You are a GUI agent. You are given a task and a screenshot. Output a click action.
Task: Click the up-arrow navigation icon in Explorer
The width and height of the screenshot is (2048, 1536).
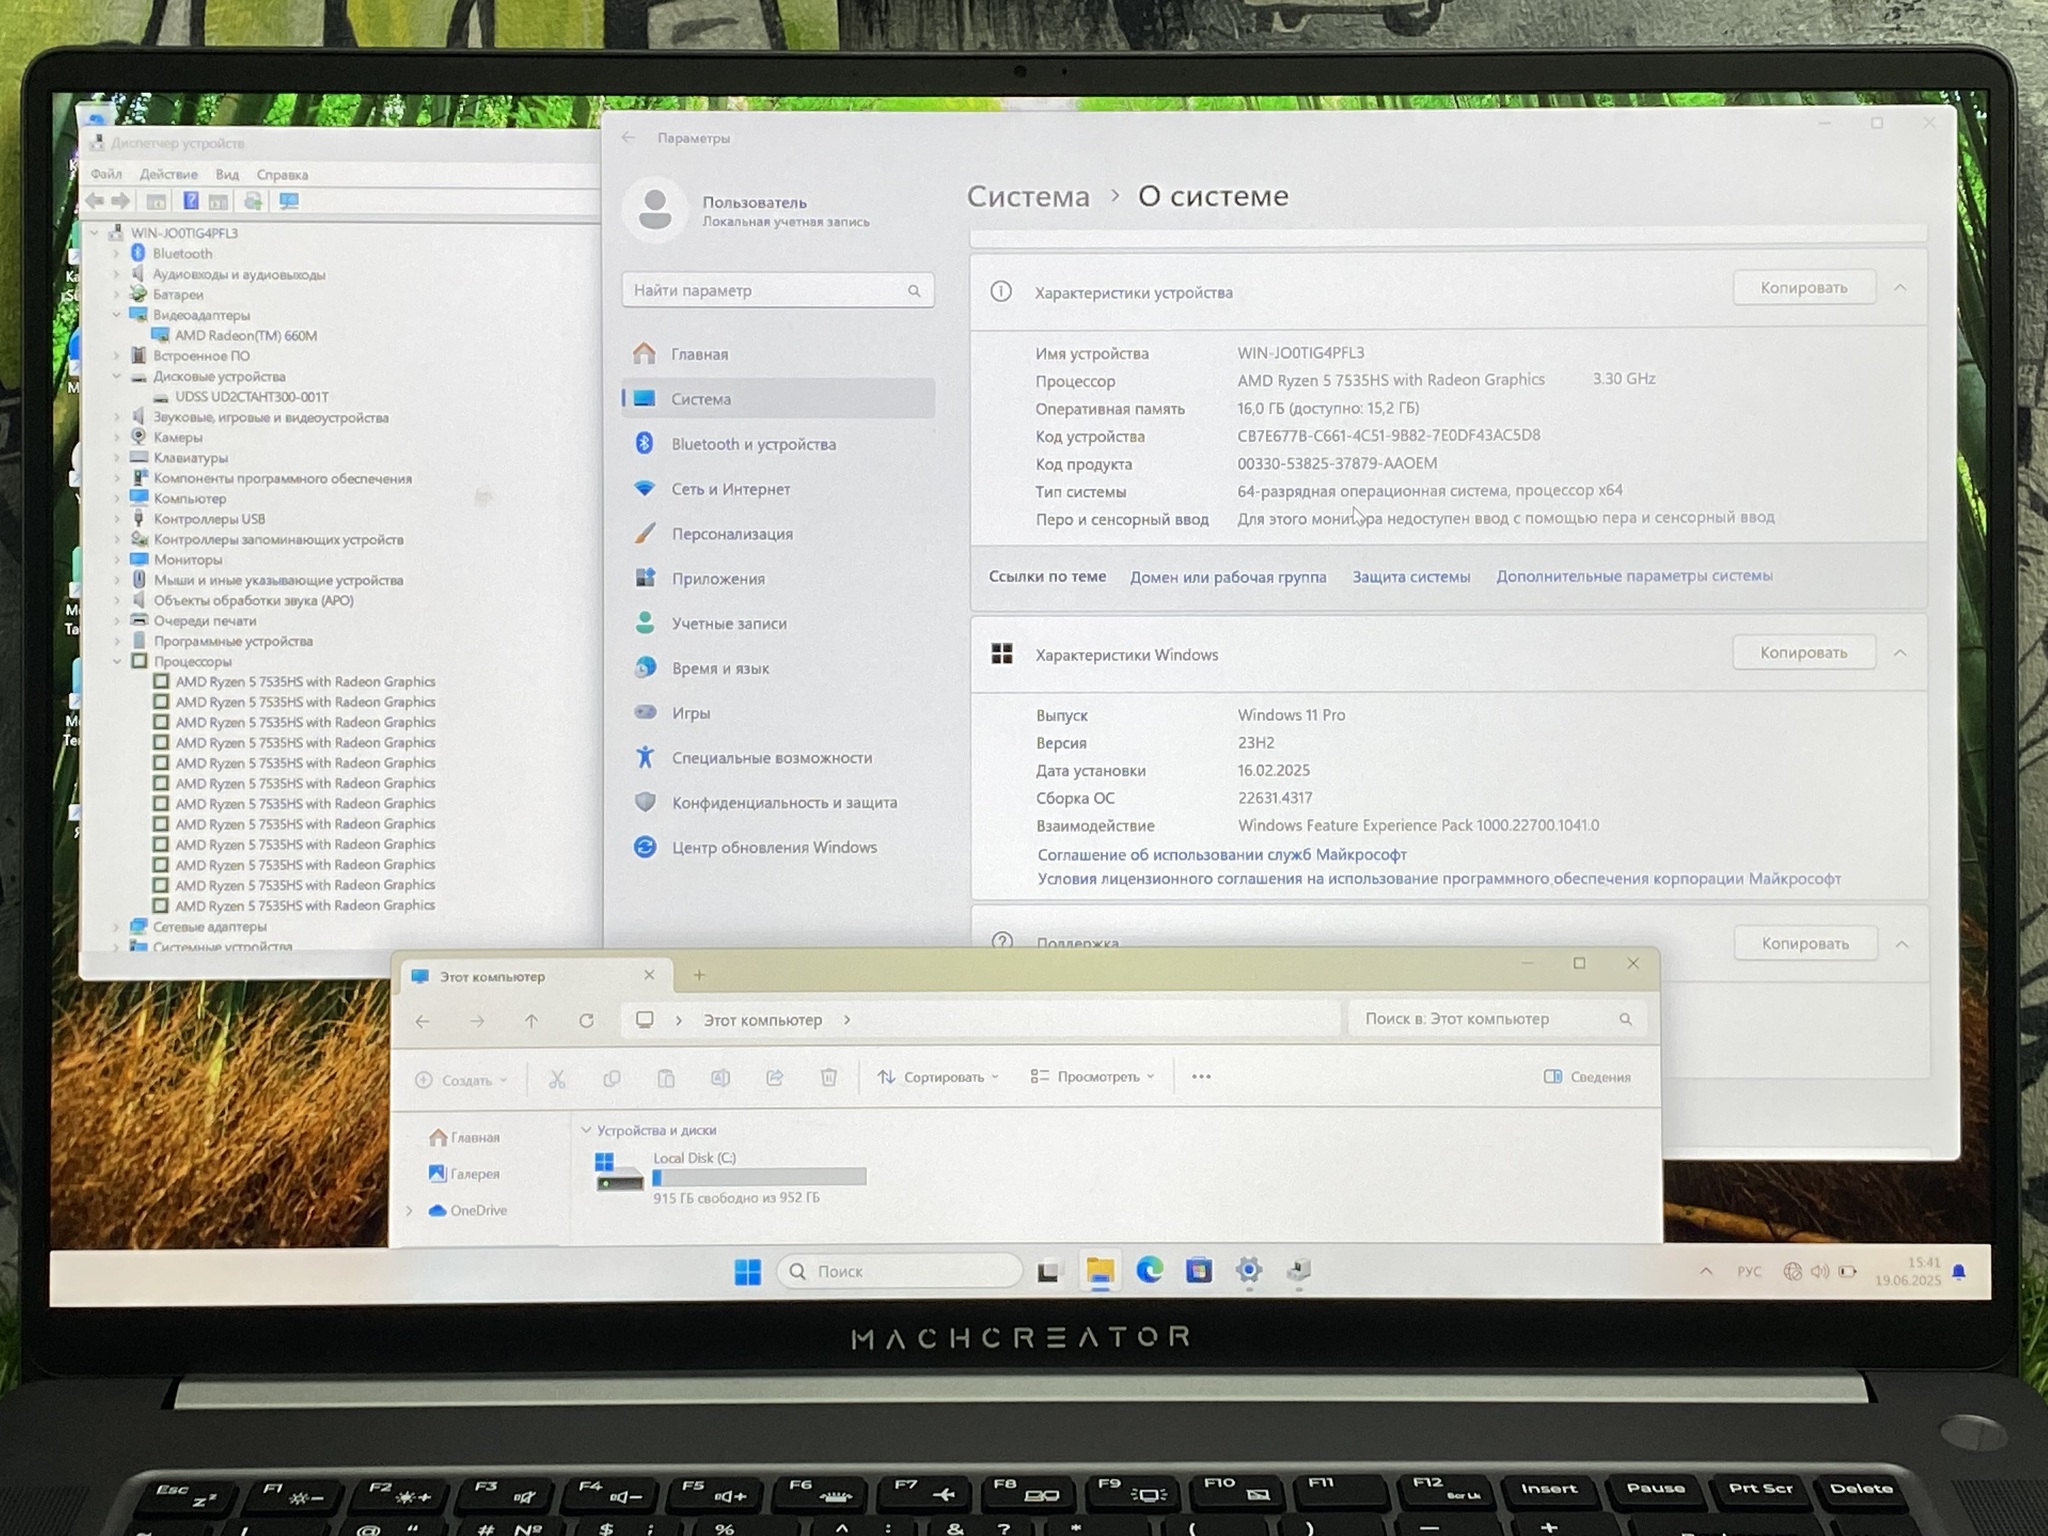click(x=531, y=1020)
